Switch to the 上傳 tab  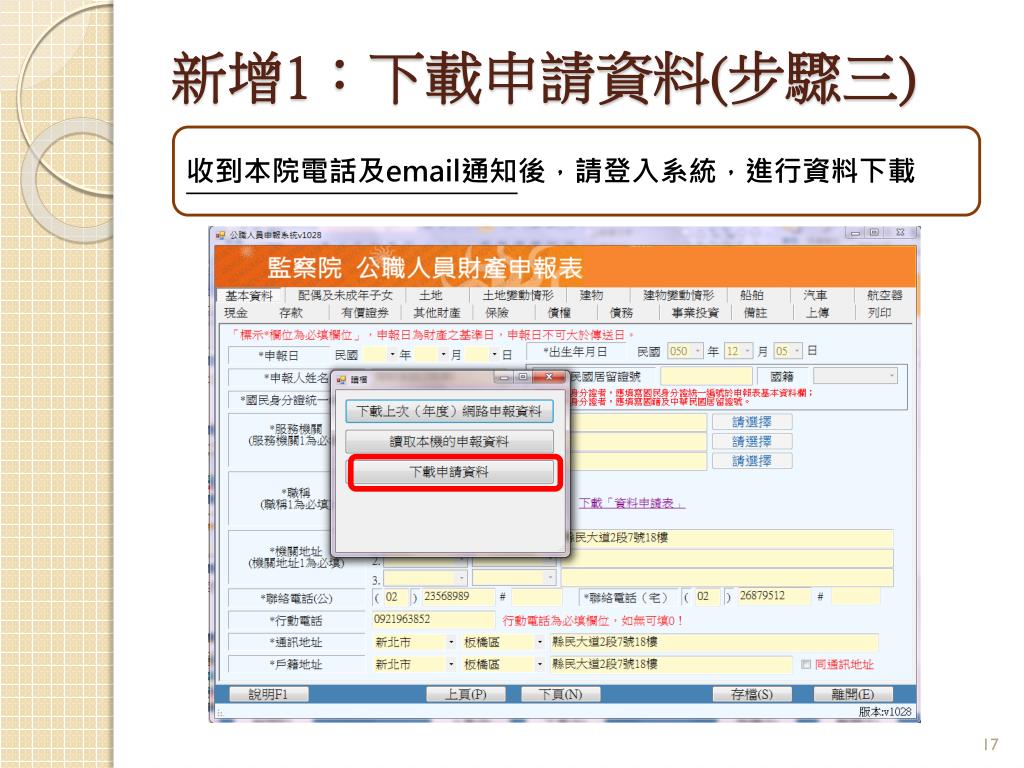coord(817,313)
